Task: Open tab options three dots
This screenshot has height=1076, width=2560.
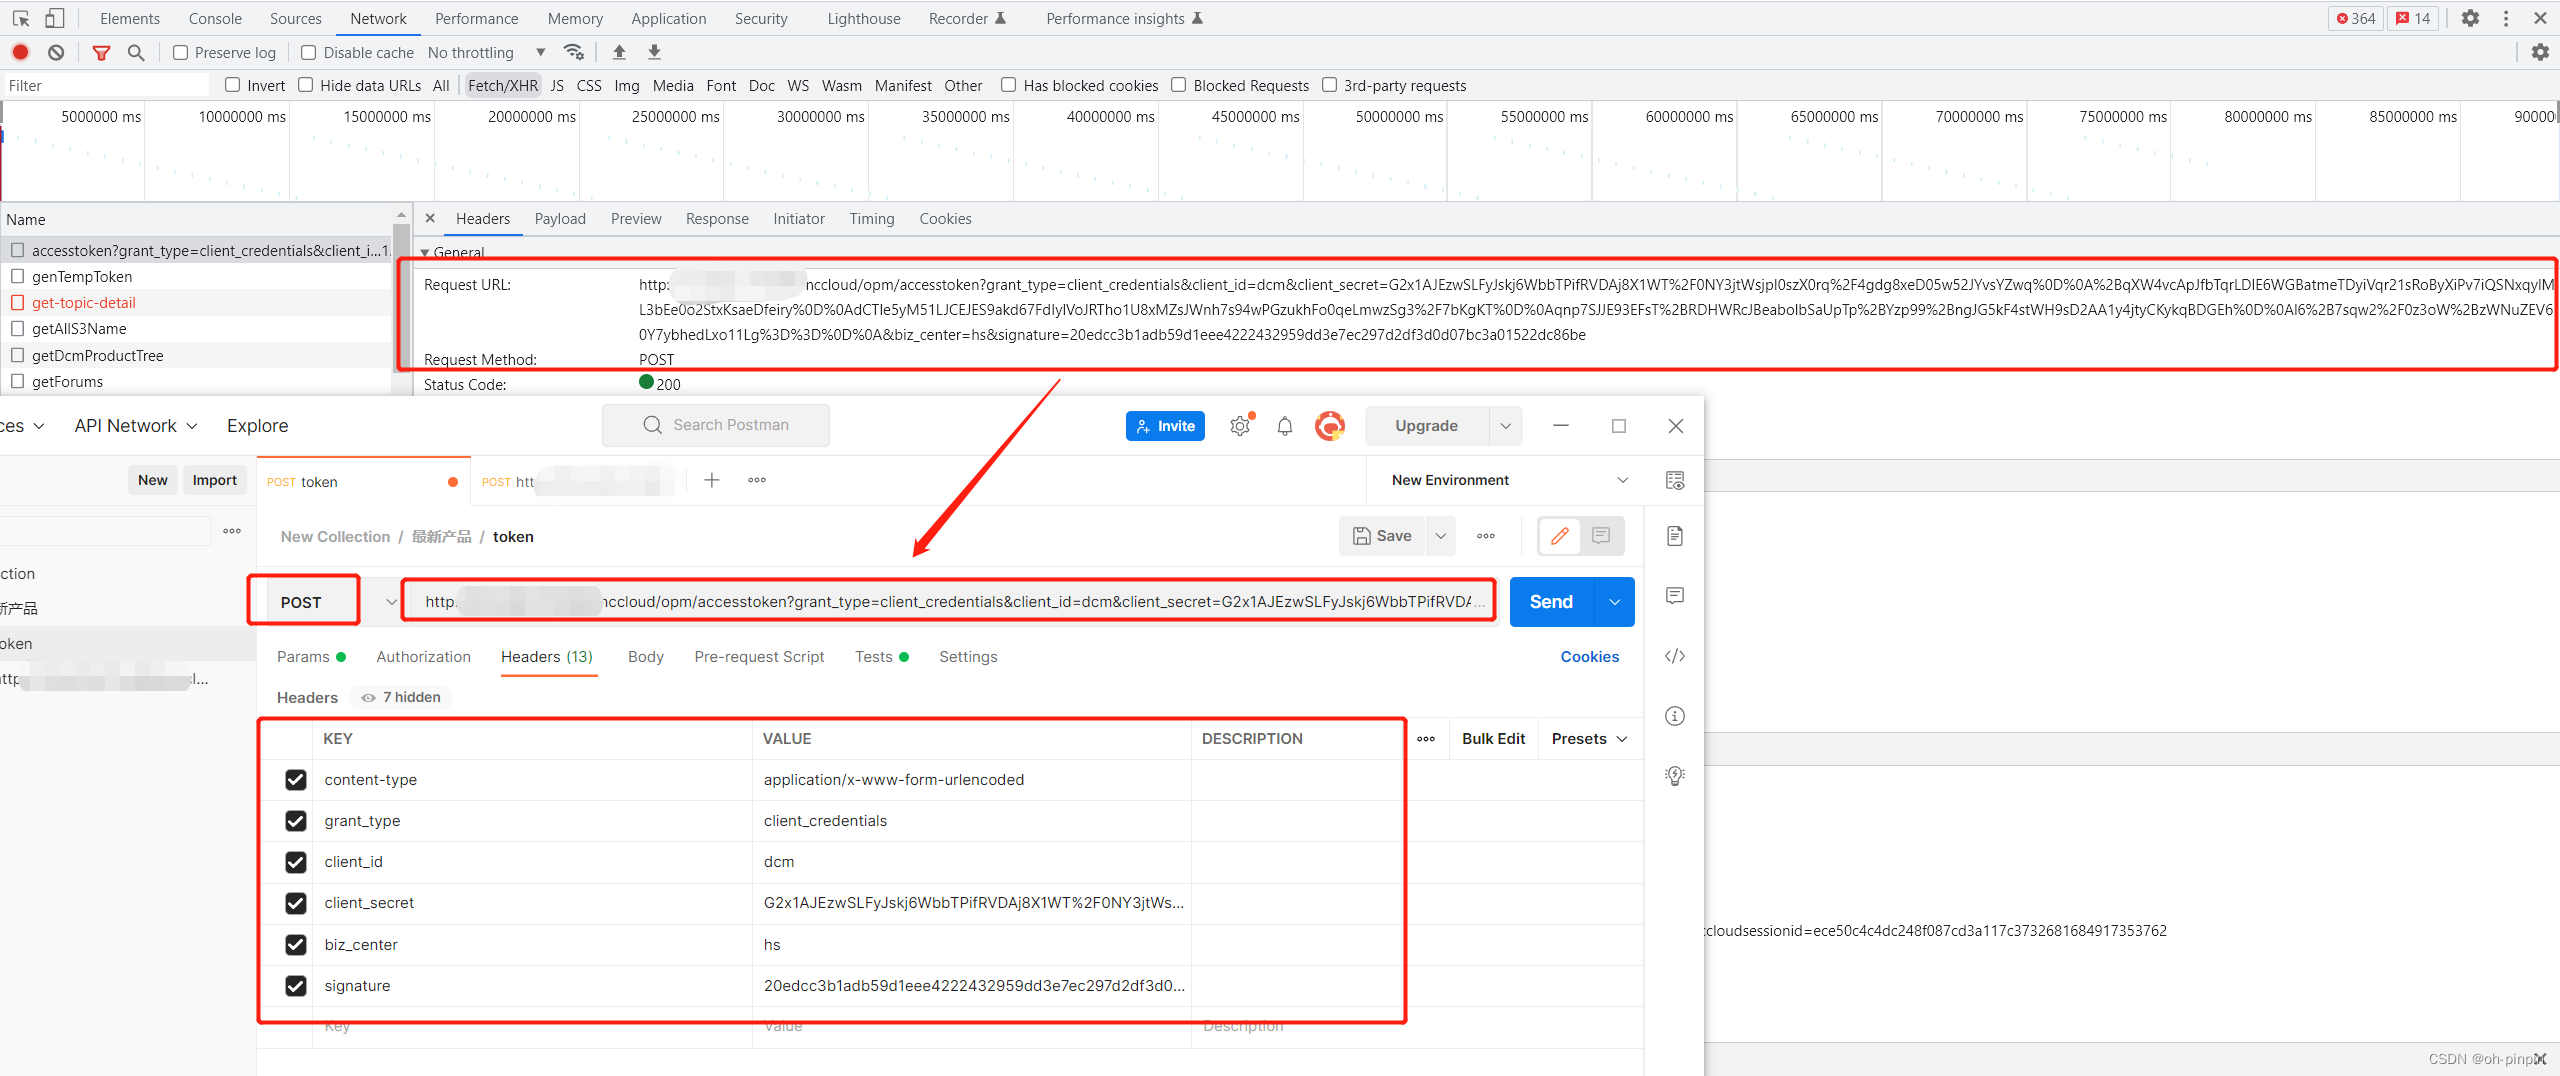Action: click(x=757, y=480)
